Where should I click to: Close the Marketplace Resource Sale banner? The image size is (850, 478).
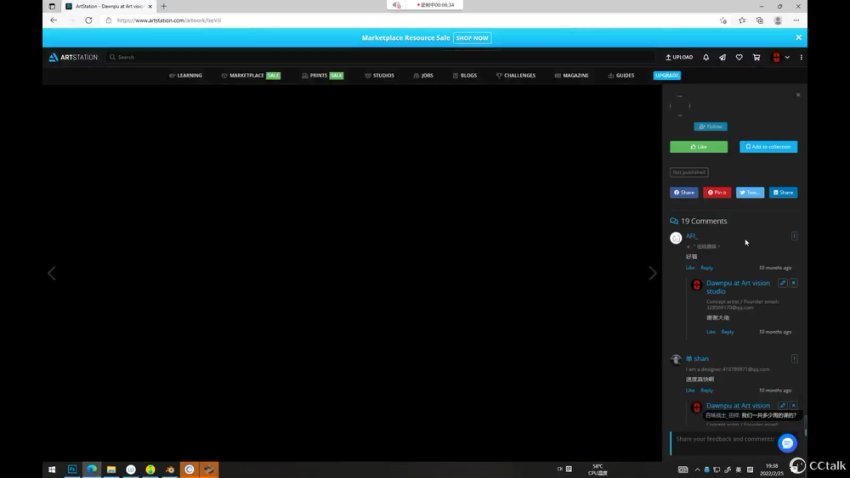tap(798, 37)
